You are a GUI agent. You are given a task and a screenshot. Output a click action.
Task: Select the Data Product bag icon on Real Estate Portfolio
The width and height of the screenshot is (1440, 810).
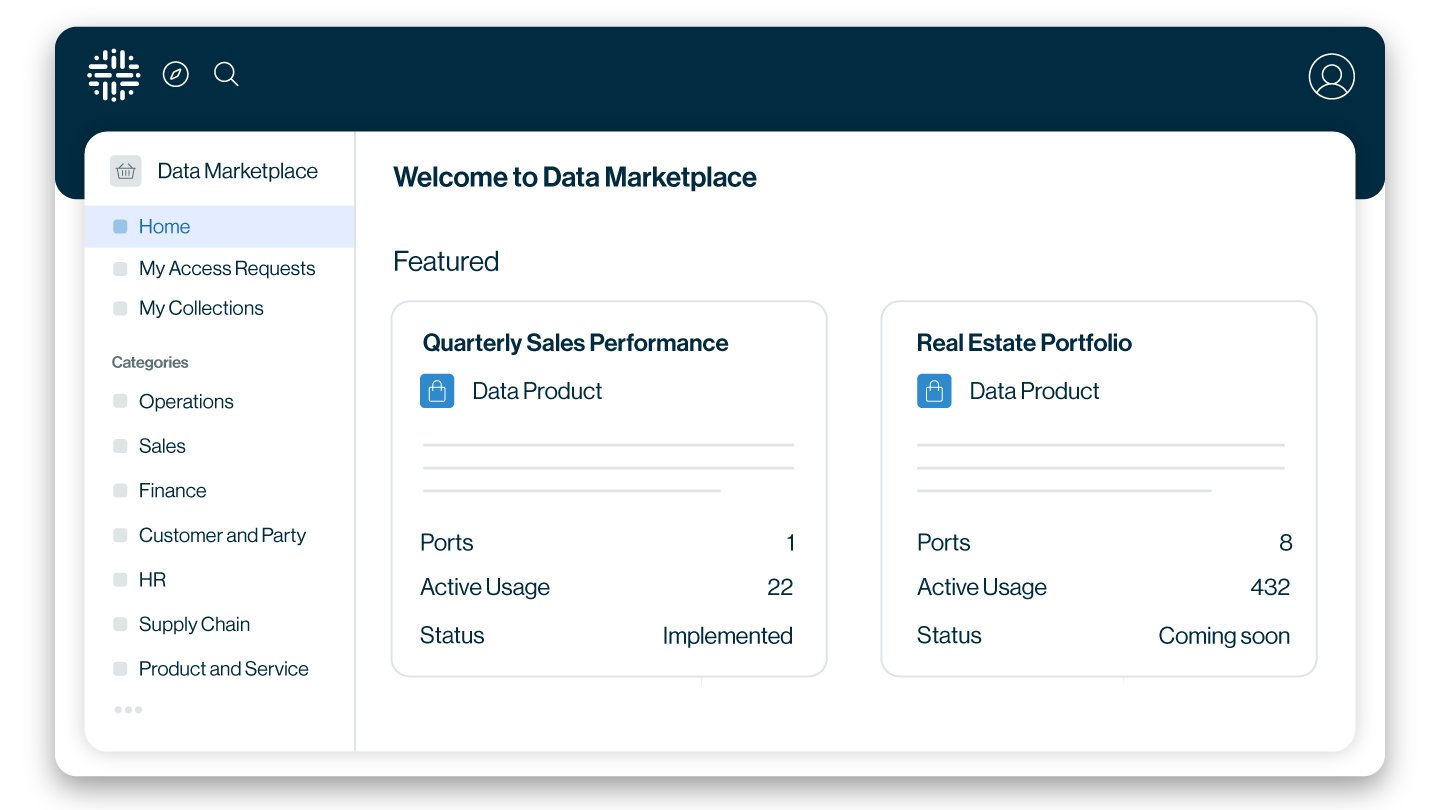point(934,391)
